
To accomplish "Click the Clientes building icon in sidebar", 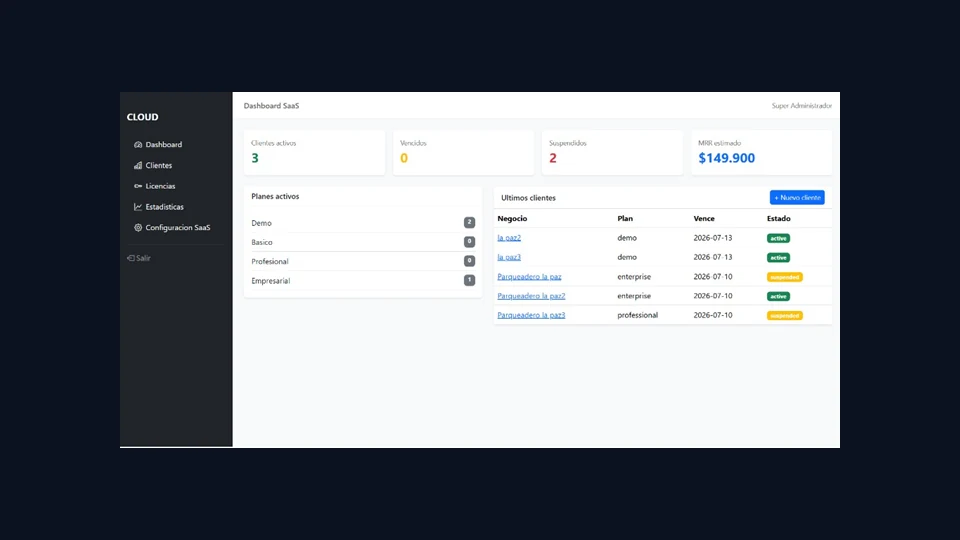I will point(138,165).
